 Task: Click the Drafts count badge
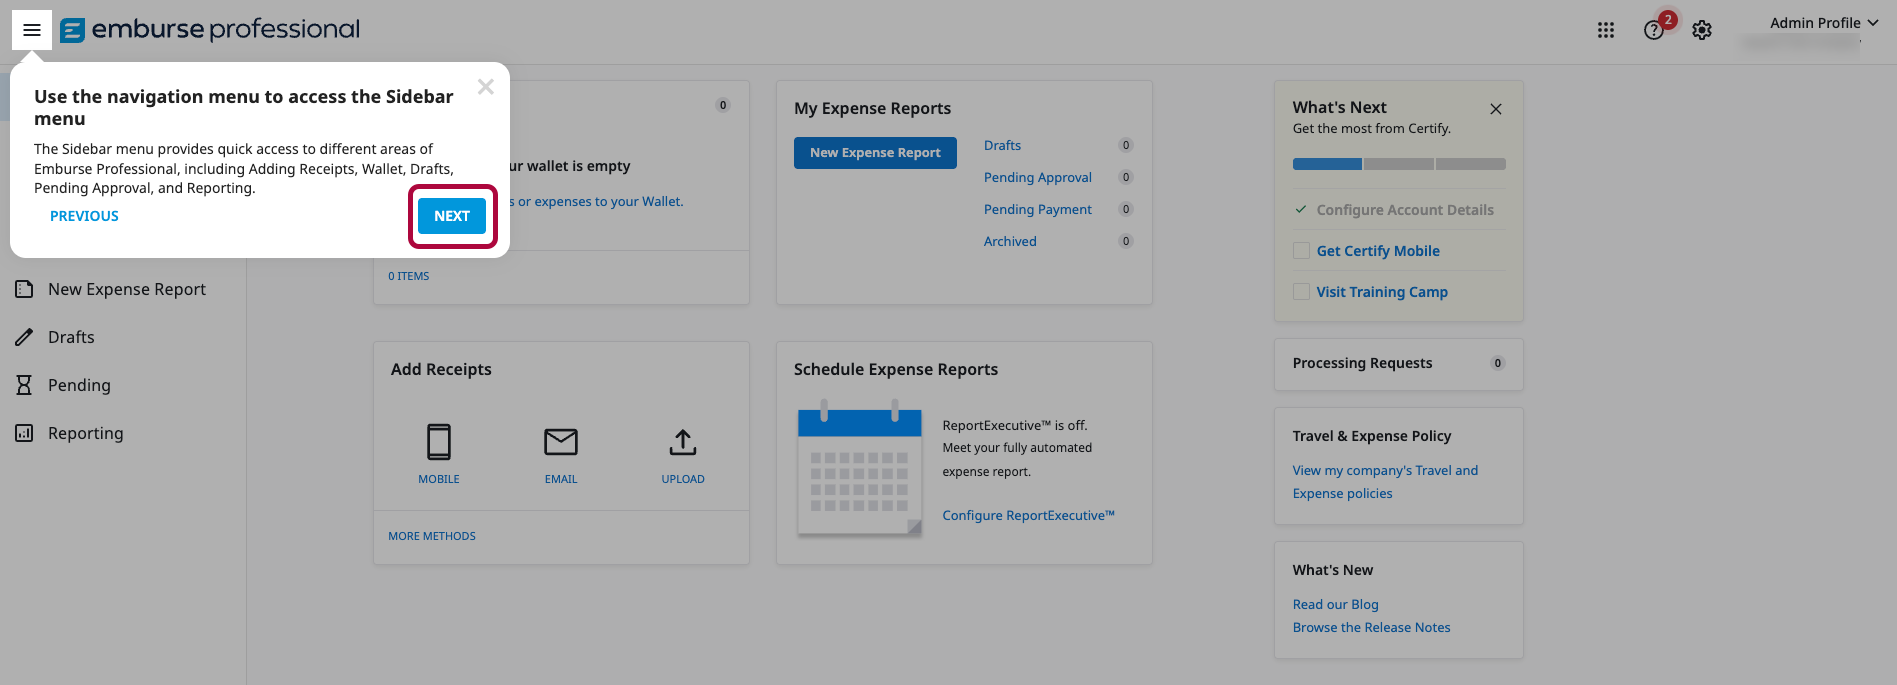1126,145
